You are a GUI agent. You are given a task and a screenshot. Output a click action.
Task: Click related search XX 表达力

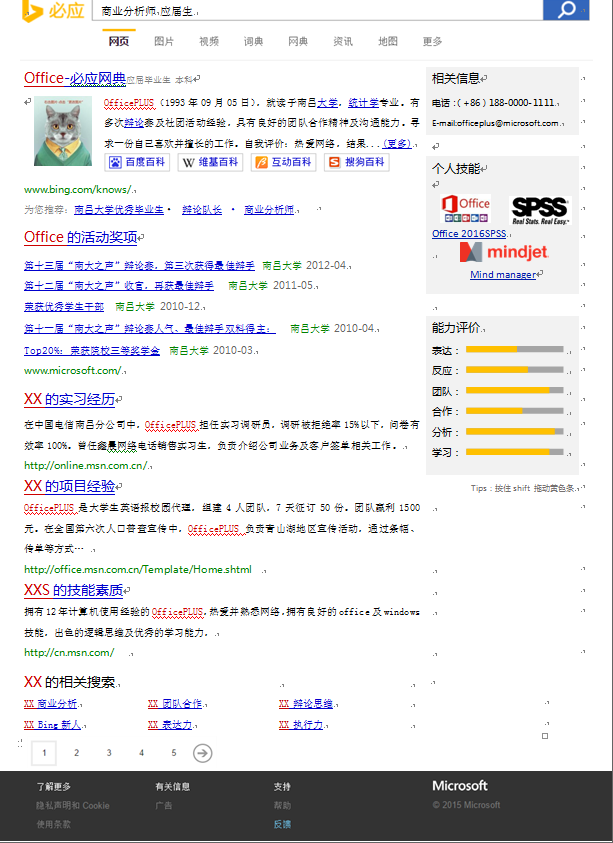click(170, 725)
